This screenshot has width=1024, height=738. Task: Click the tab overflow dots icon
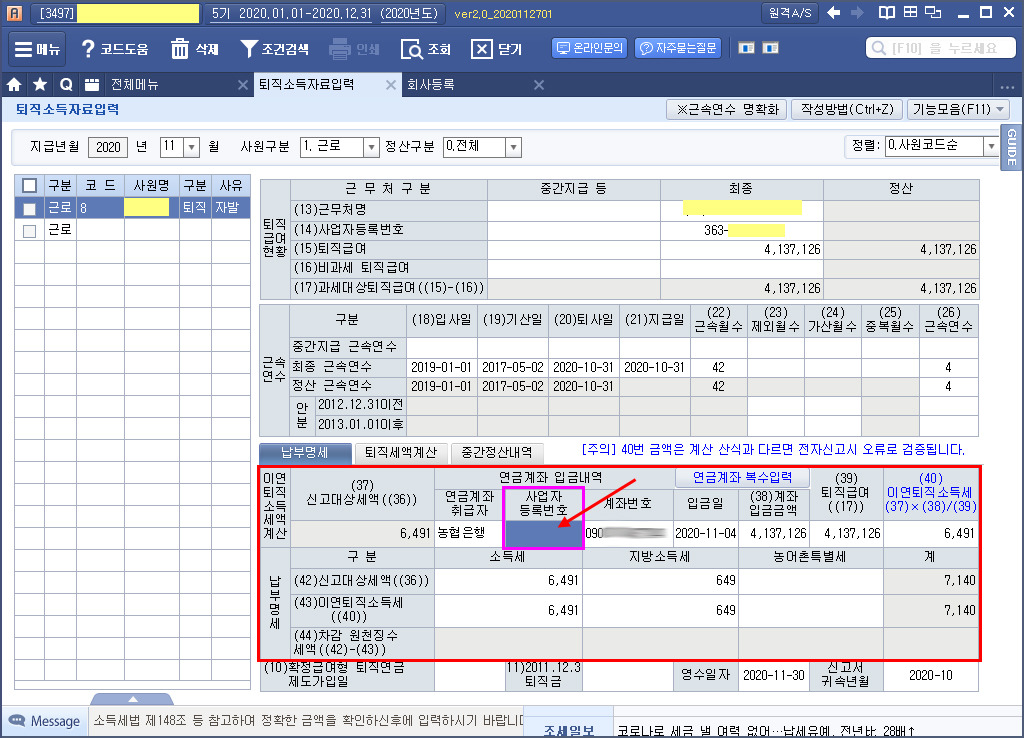pos(1006,86)
